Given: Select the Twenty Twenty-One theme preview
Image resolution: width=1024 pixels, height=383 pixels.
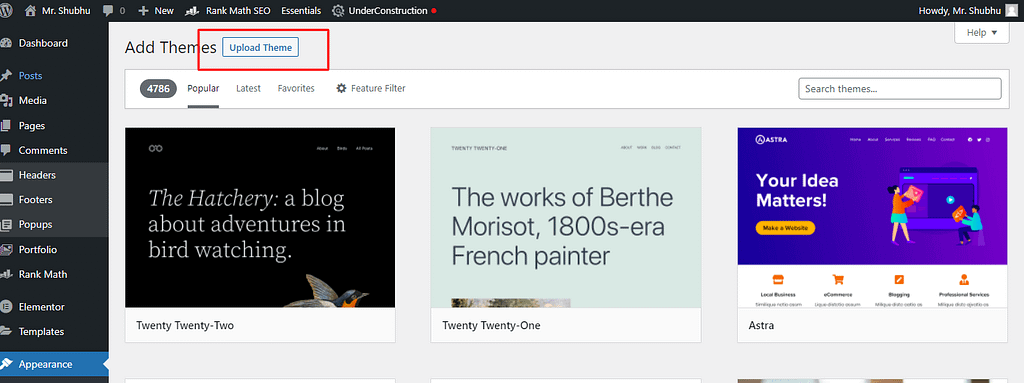Looking at the screenshot, I should click(566, 218).
